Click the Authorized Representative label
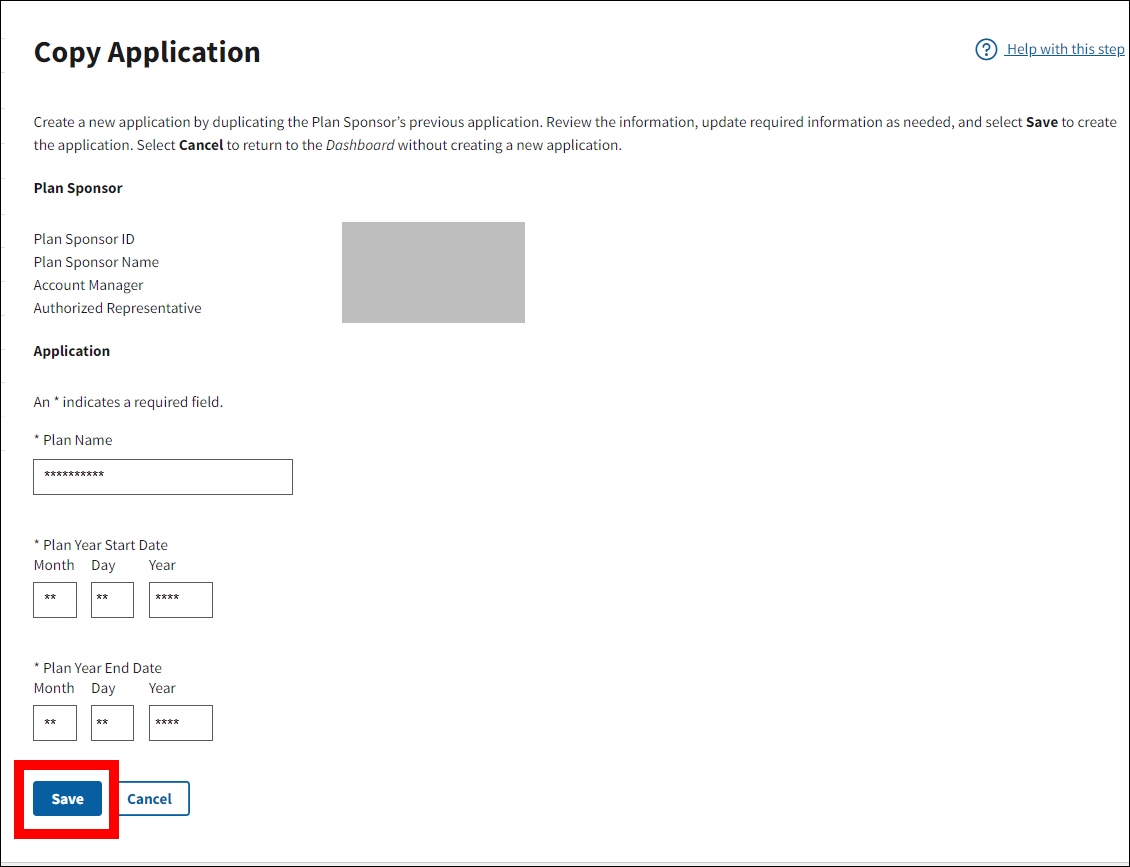The height and width of the screenshot is (867, 1130). 117,308
